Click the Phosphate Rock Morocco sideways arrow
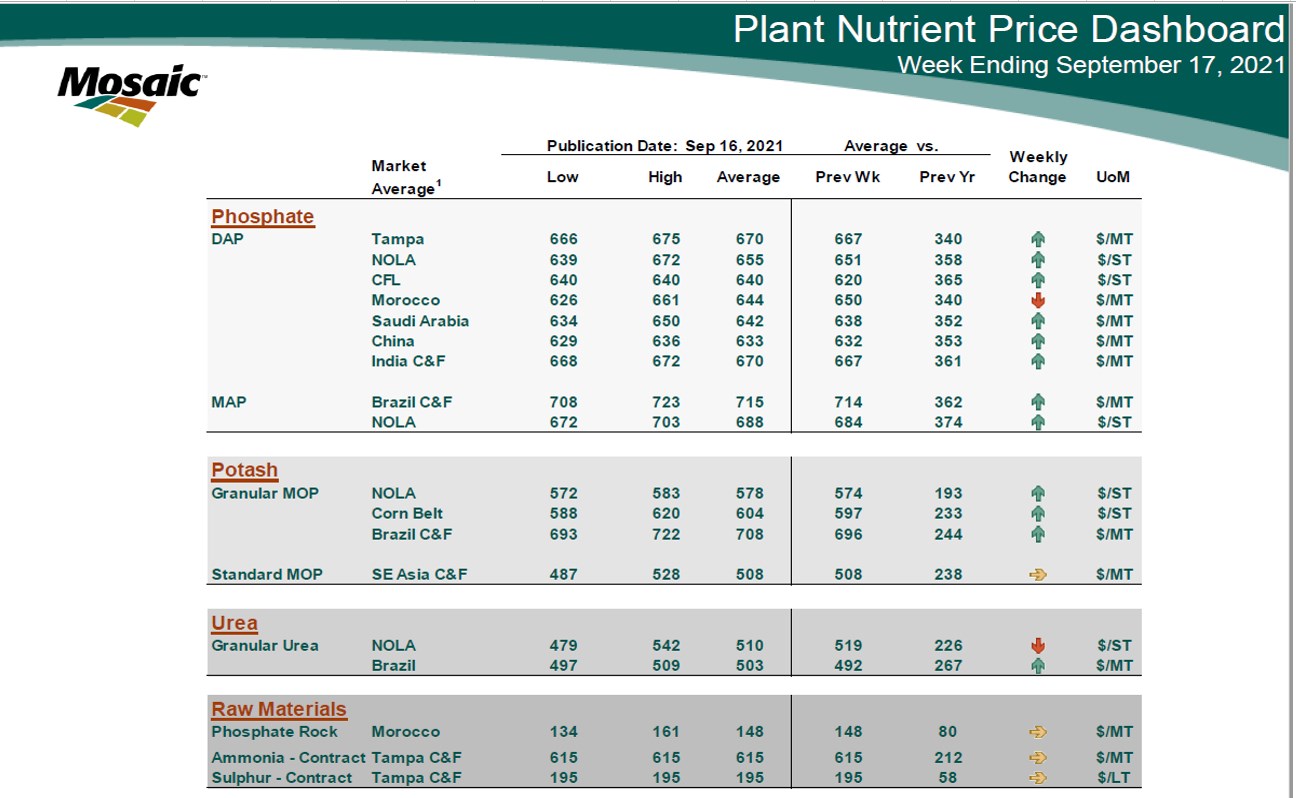This screenshot has width=1296, height=798. pyautogui.click(x=1038, y=732)
